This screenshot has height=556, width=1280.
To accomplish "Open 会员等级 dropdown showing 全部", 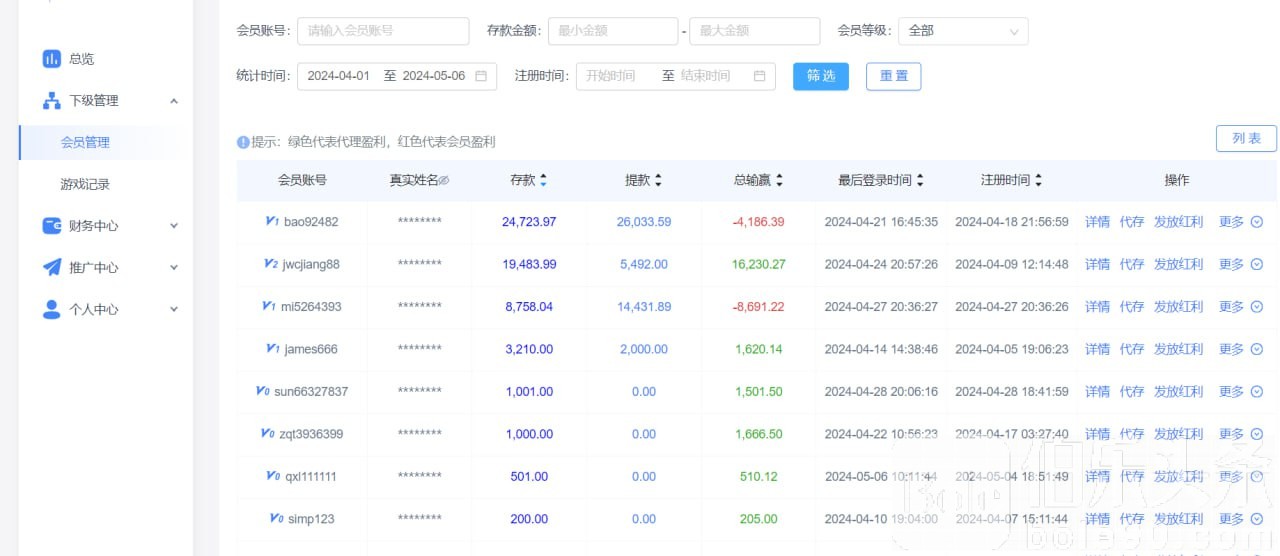I will [x=963, y=31].
